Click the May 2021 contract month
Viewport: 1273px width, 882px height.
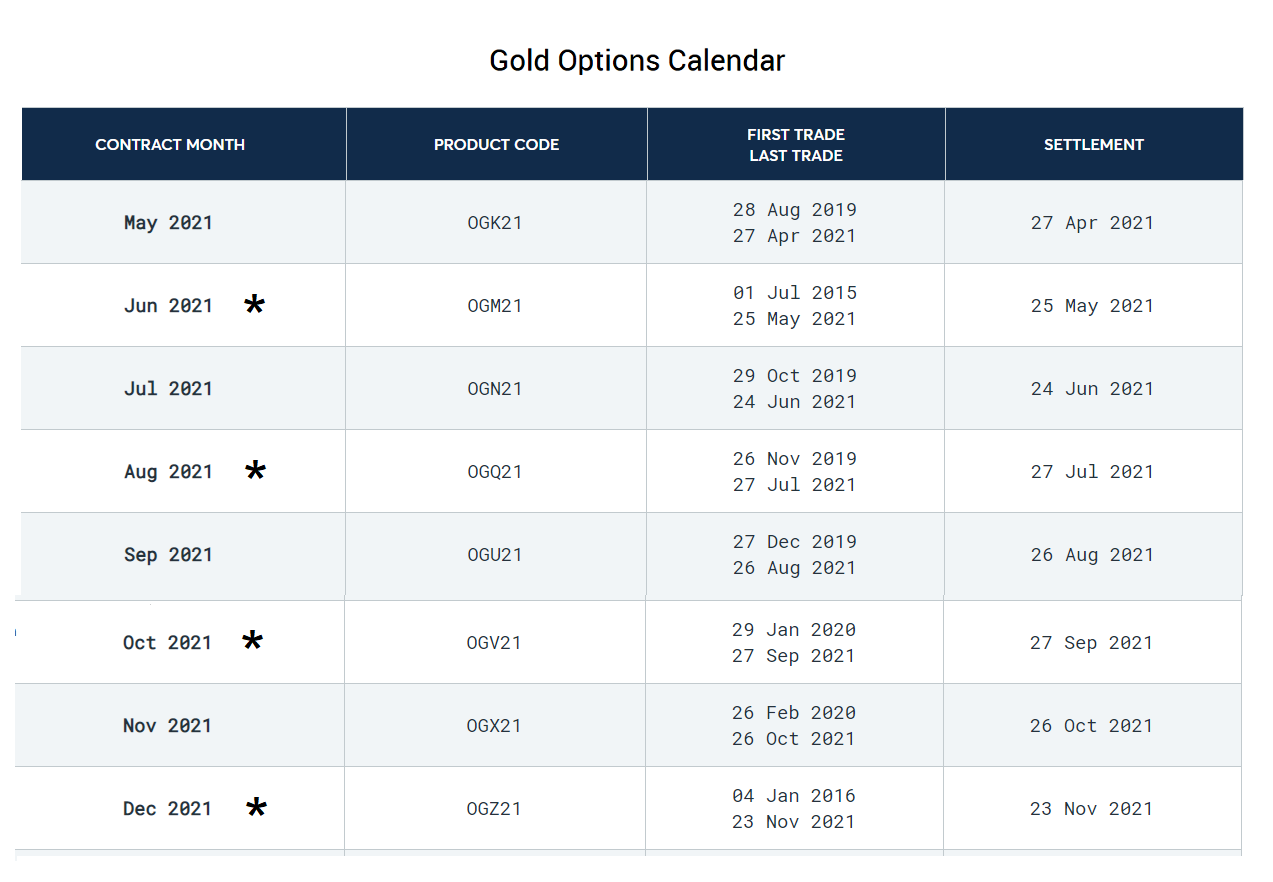tap(168, 223)
